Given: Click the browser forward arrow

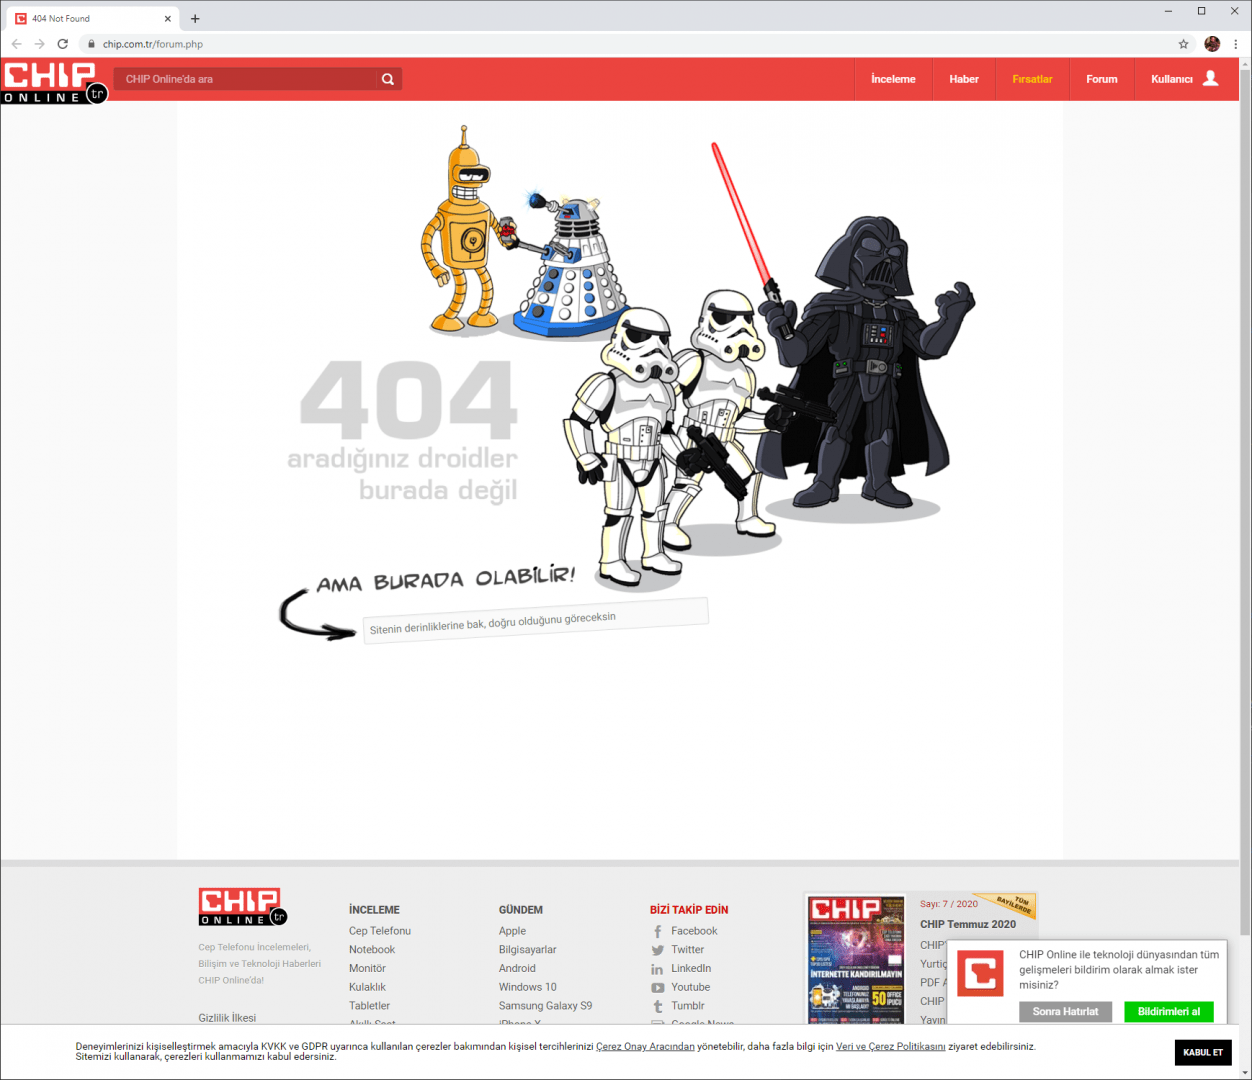Looking at the screenshot, I should coord(39,44).
